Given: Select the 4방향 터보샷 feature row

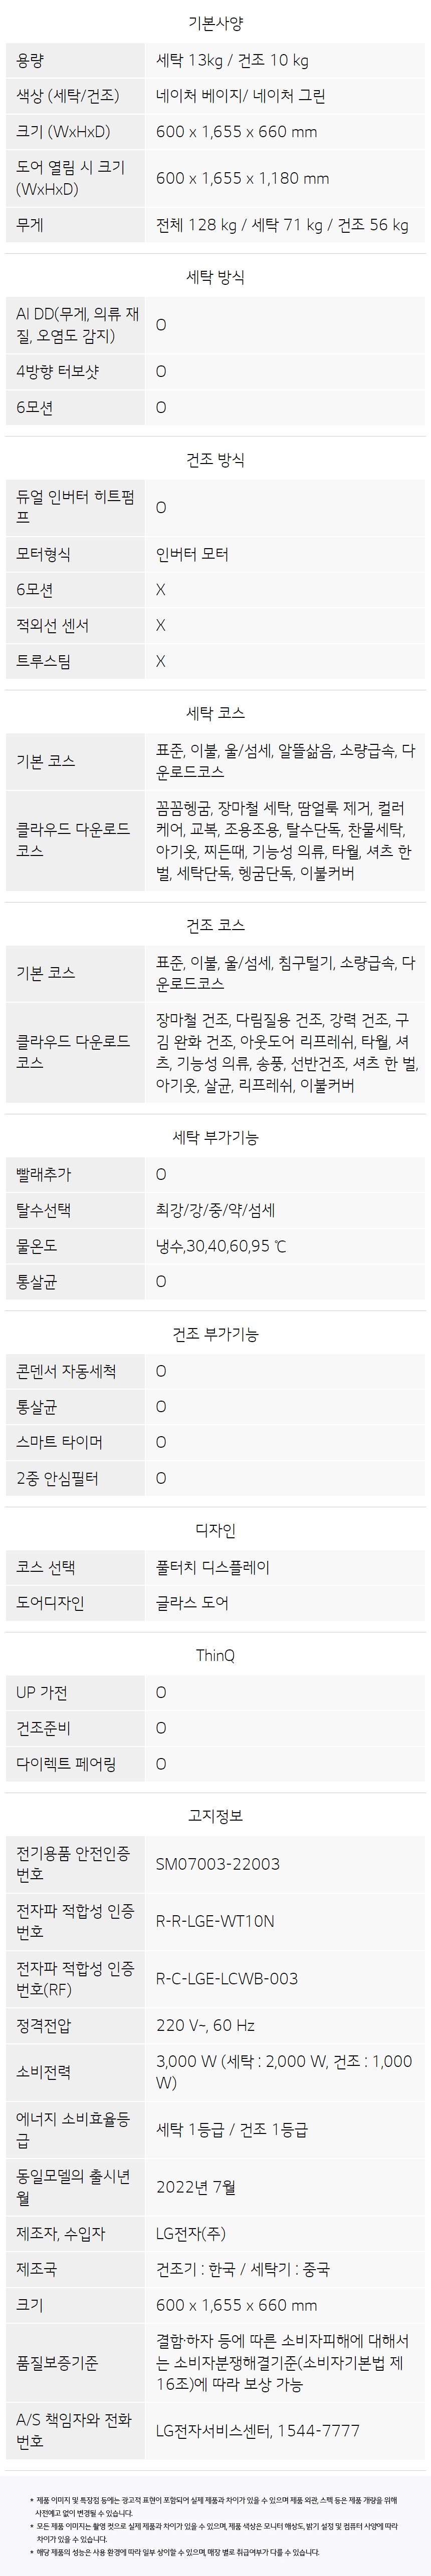Looking at the screenshot, I should [x=215, y=372].
